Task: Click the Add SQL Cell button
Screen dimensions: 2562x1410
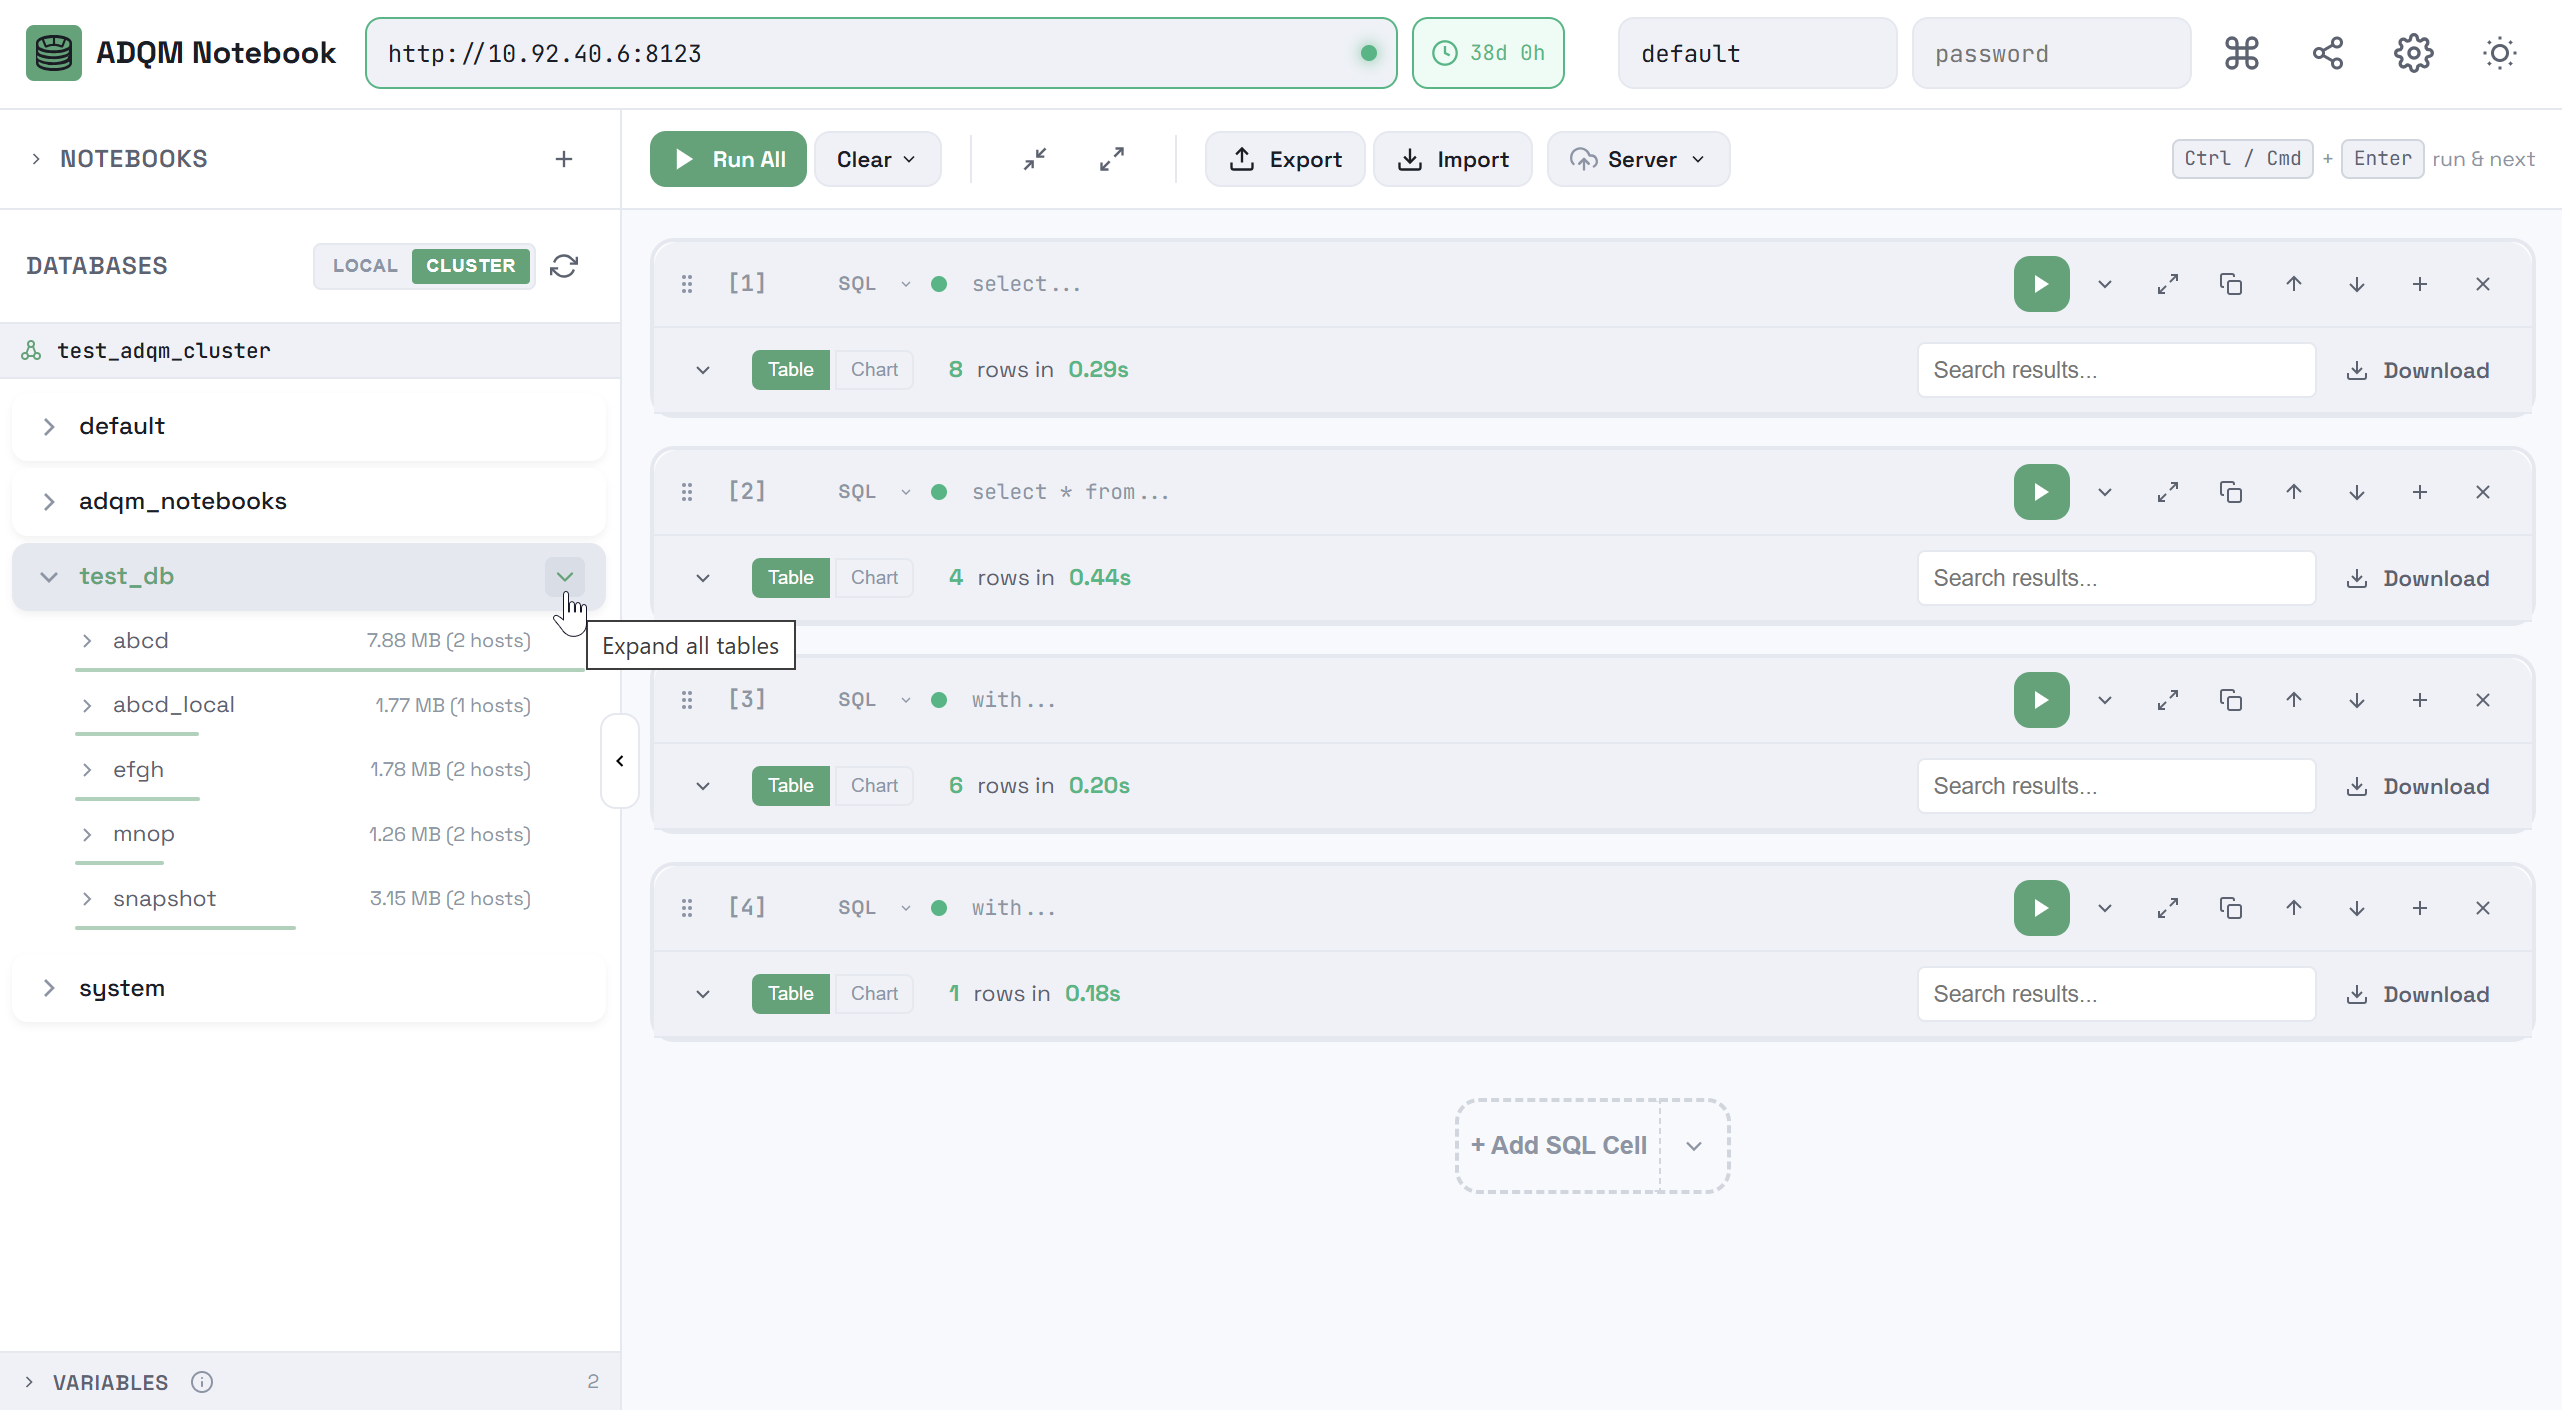Action: 1558,1145
